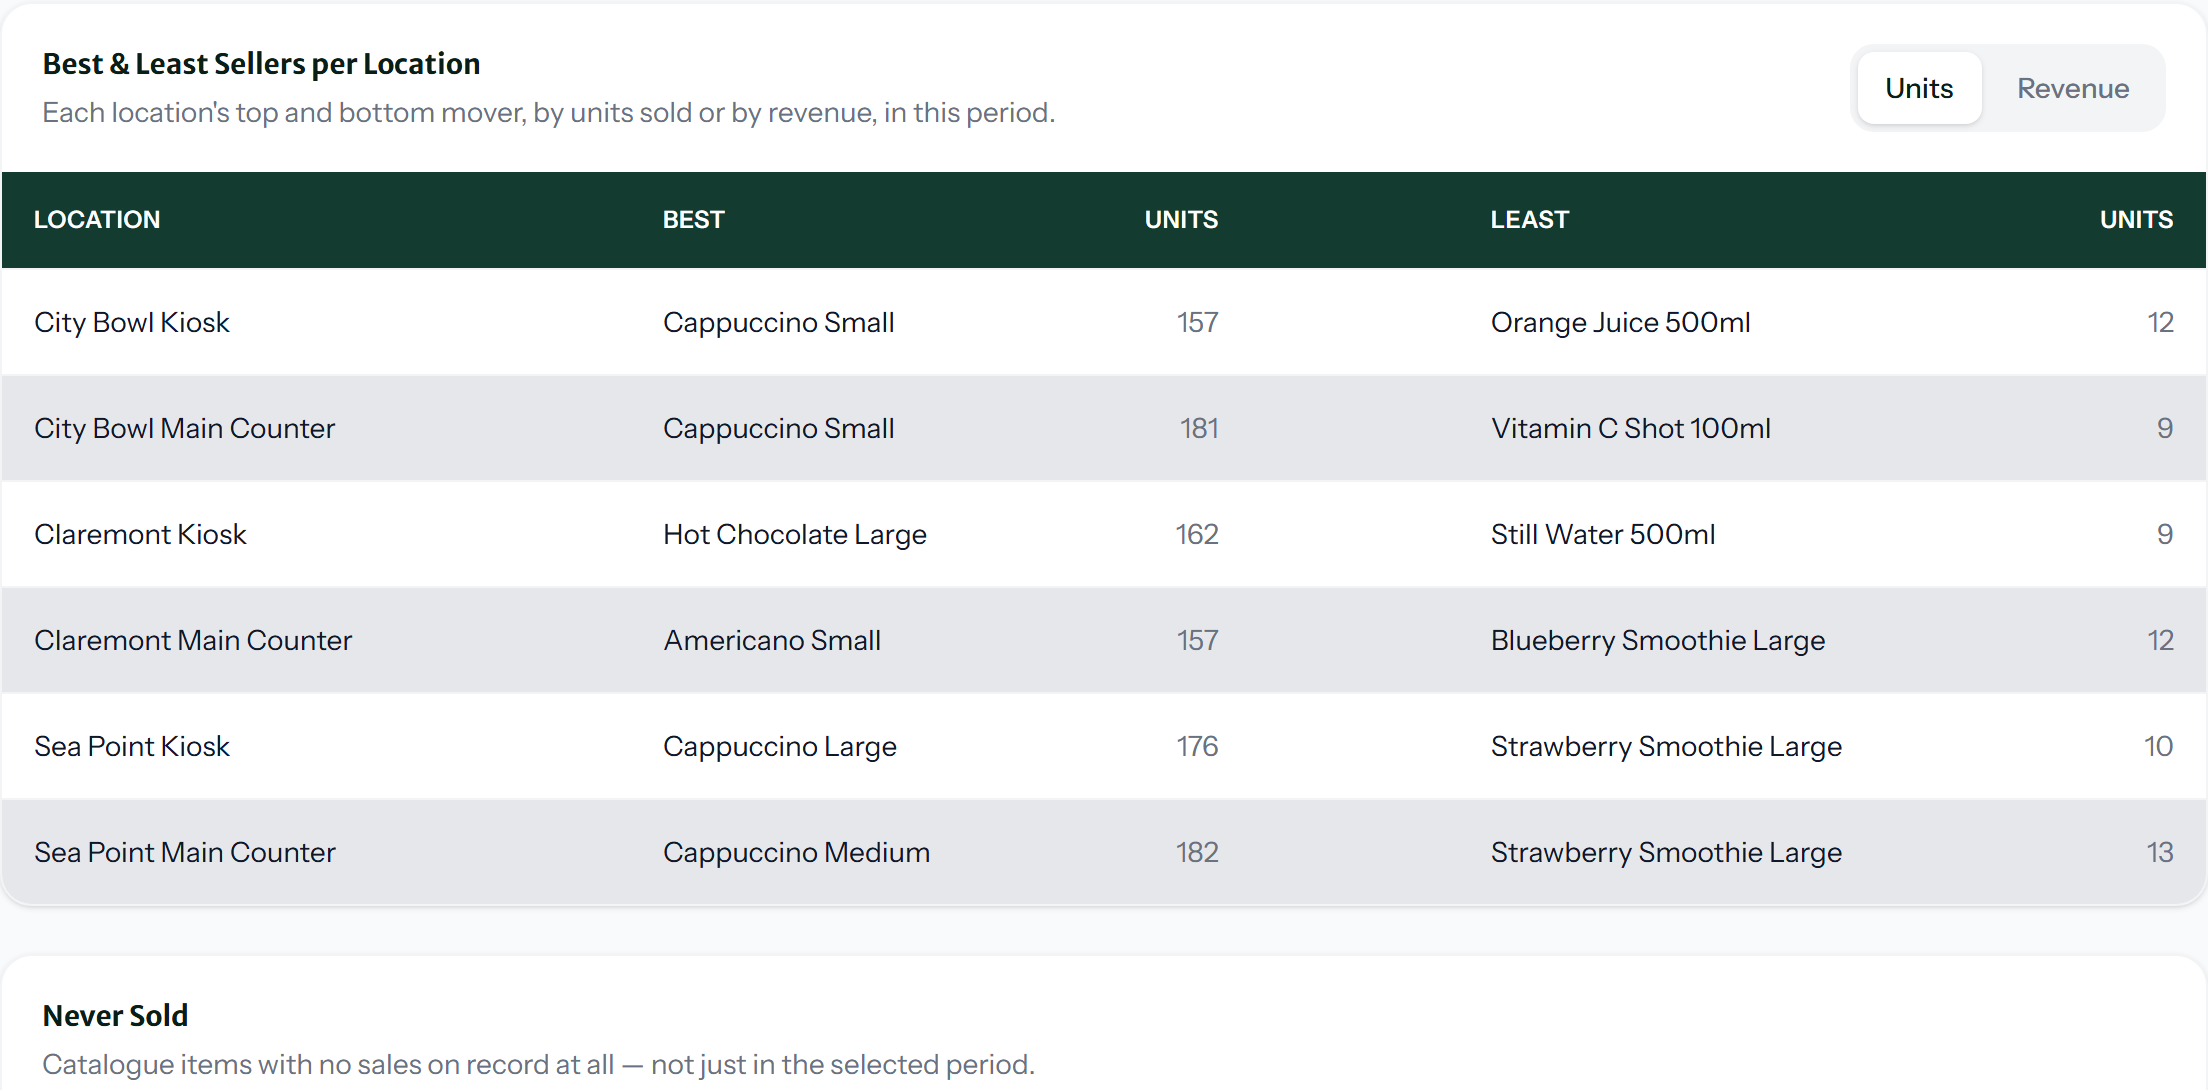Image resolution: width=2208 pixels, height=1090 pixels.
Task: Click the BEST column header
Action: click(694, 220)
